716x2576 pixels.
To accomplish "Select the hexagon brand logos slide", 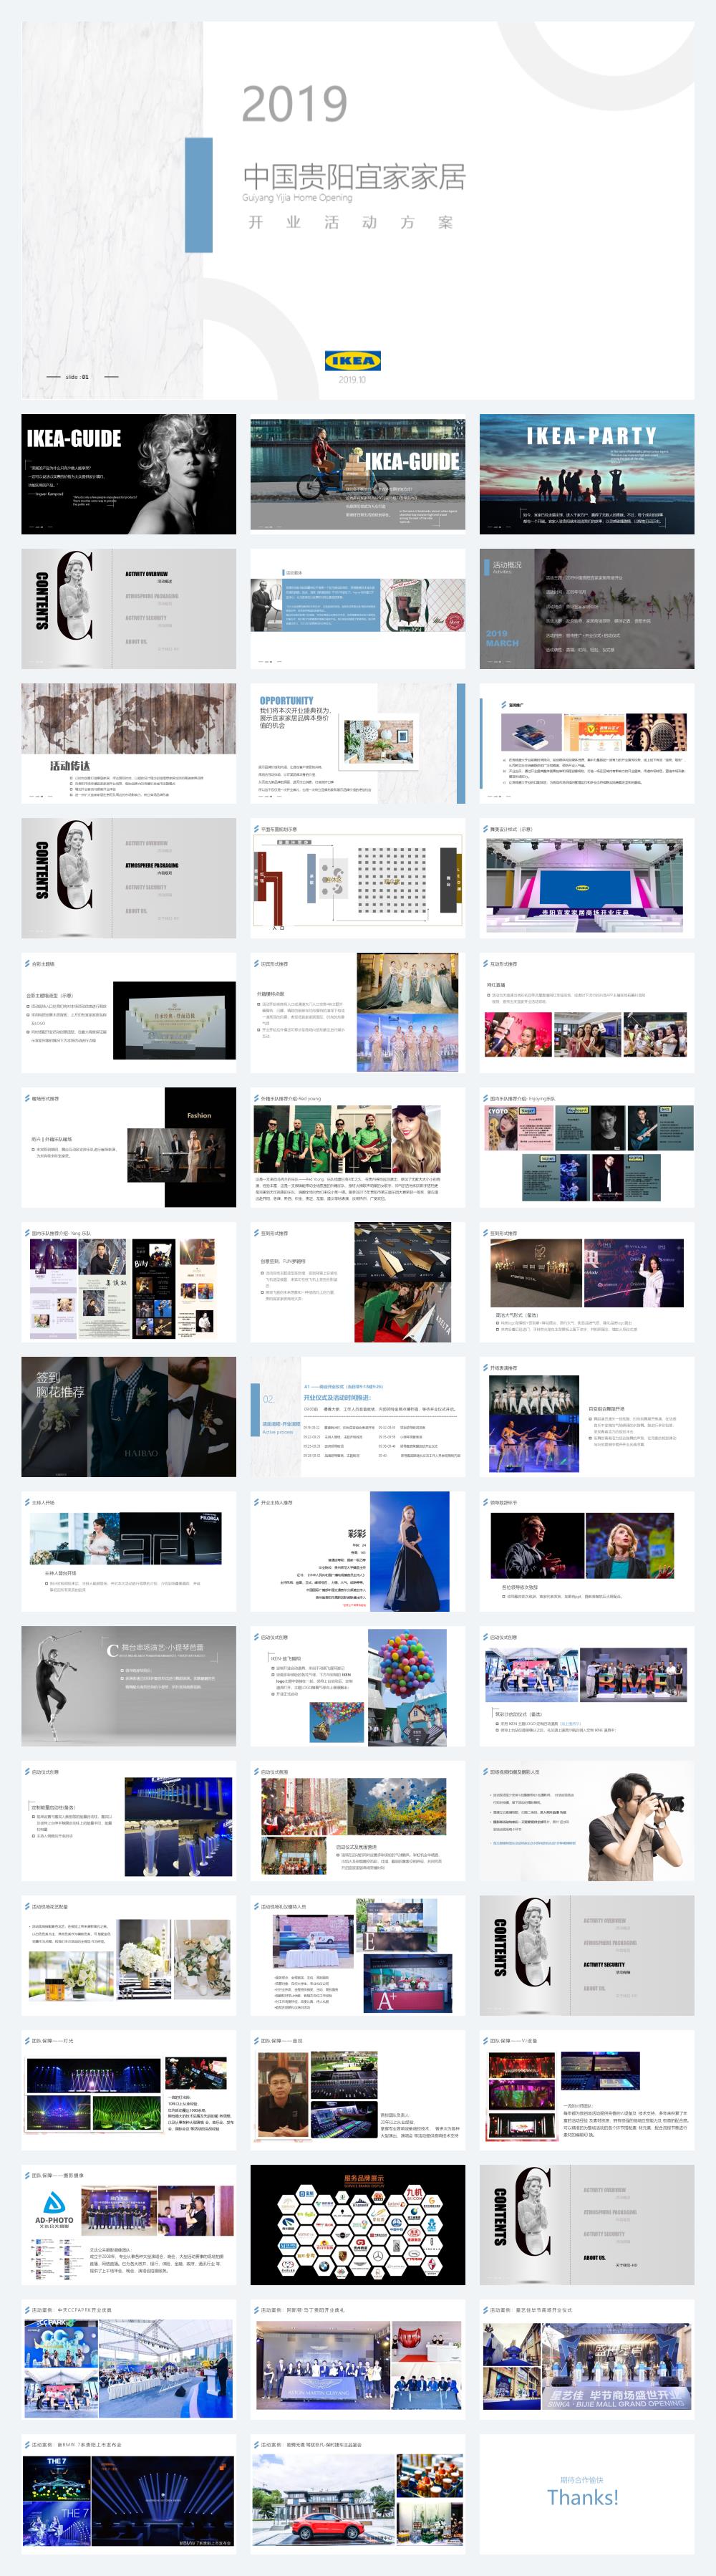I will [357, 2225].
